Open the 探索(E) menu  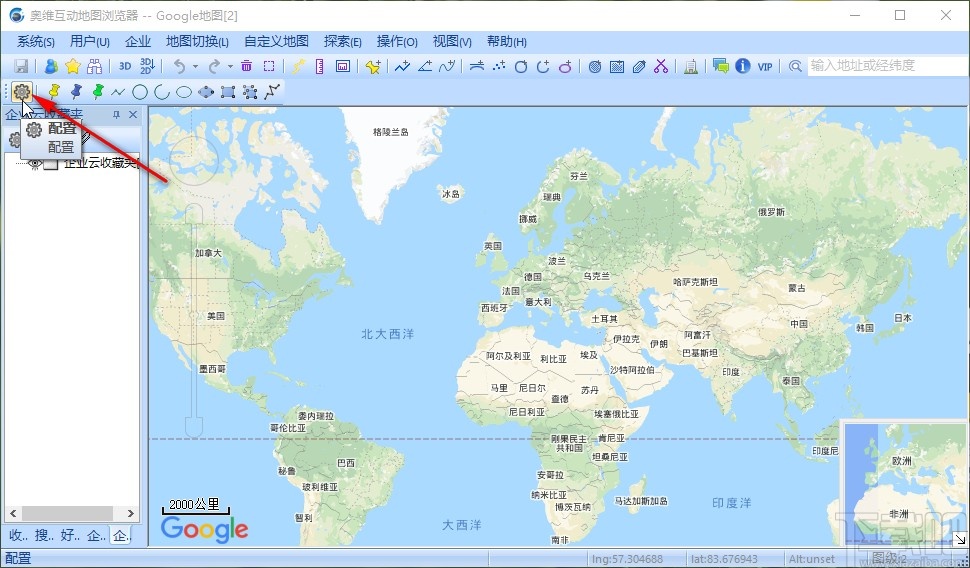point(343,41)
